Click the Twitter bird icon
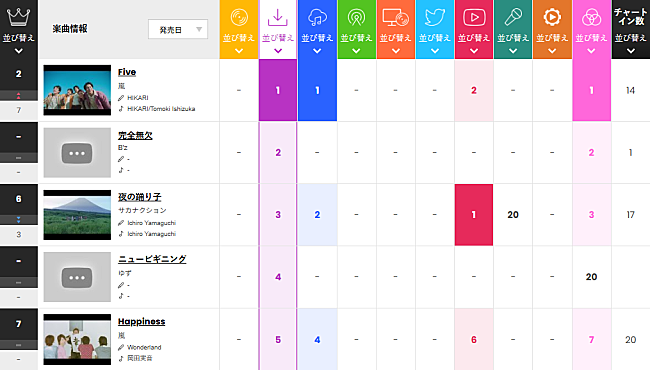Viewport: 650px width, 370px height. click(x=434, y=17)
